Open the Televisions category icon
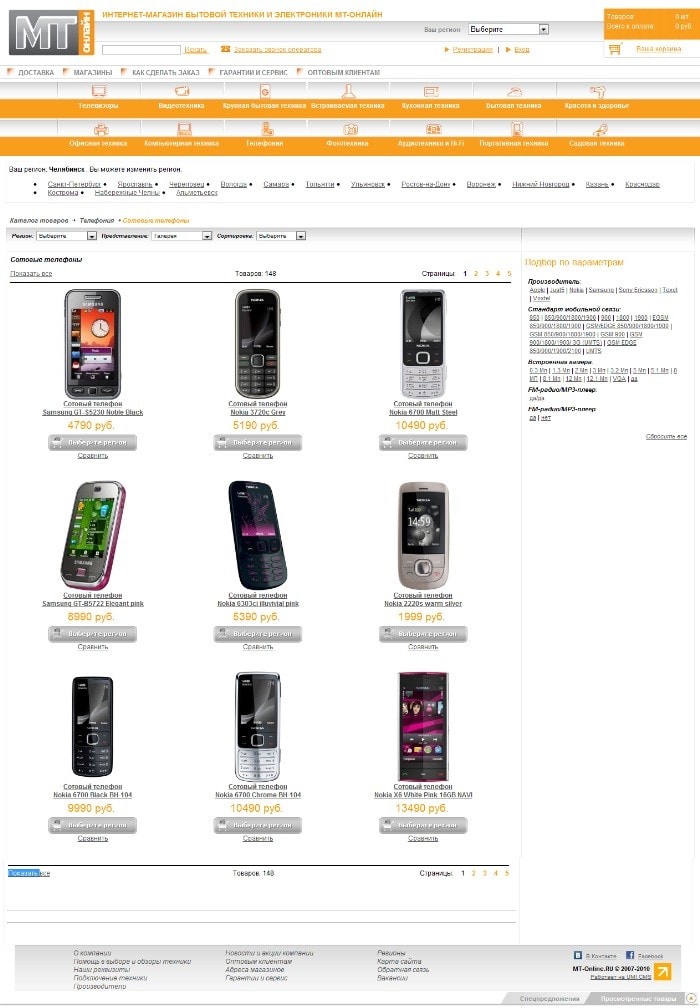This screenshot has height=1008, width=700. 99,91
